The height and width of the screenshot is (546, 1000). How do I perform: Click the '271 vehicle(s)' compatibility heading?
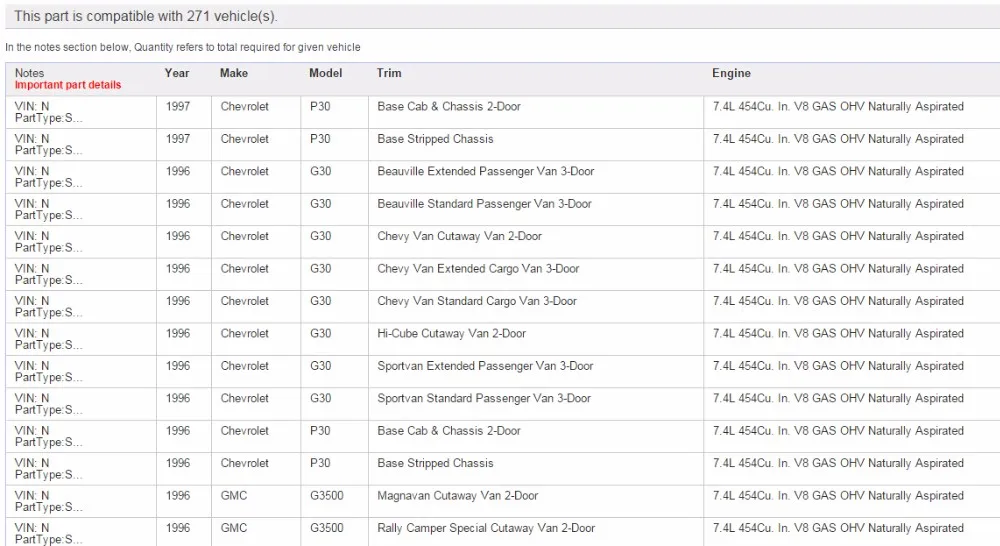(145, 16)
